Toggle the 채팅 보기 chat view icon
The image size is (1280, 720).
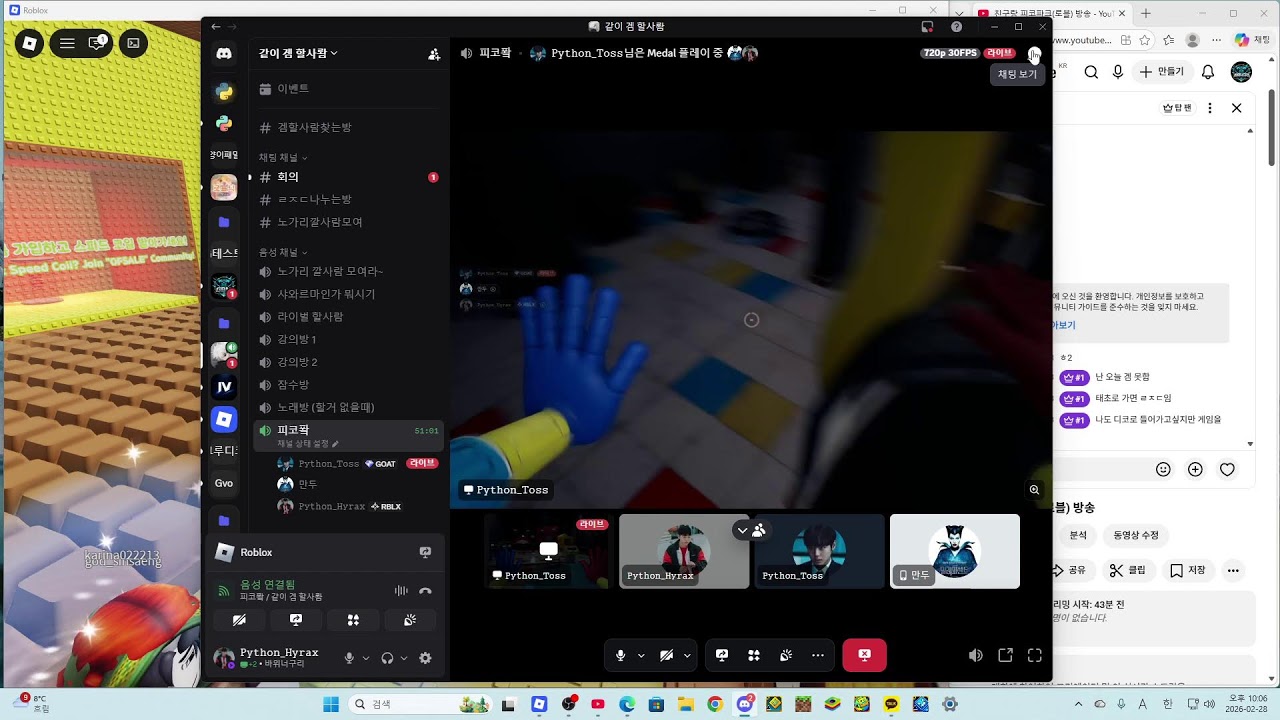[x=1034, y=53]
